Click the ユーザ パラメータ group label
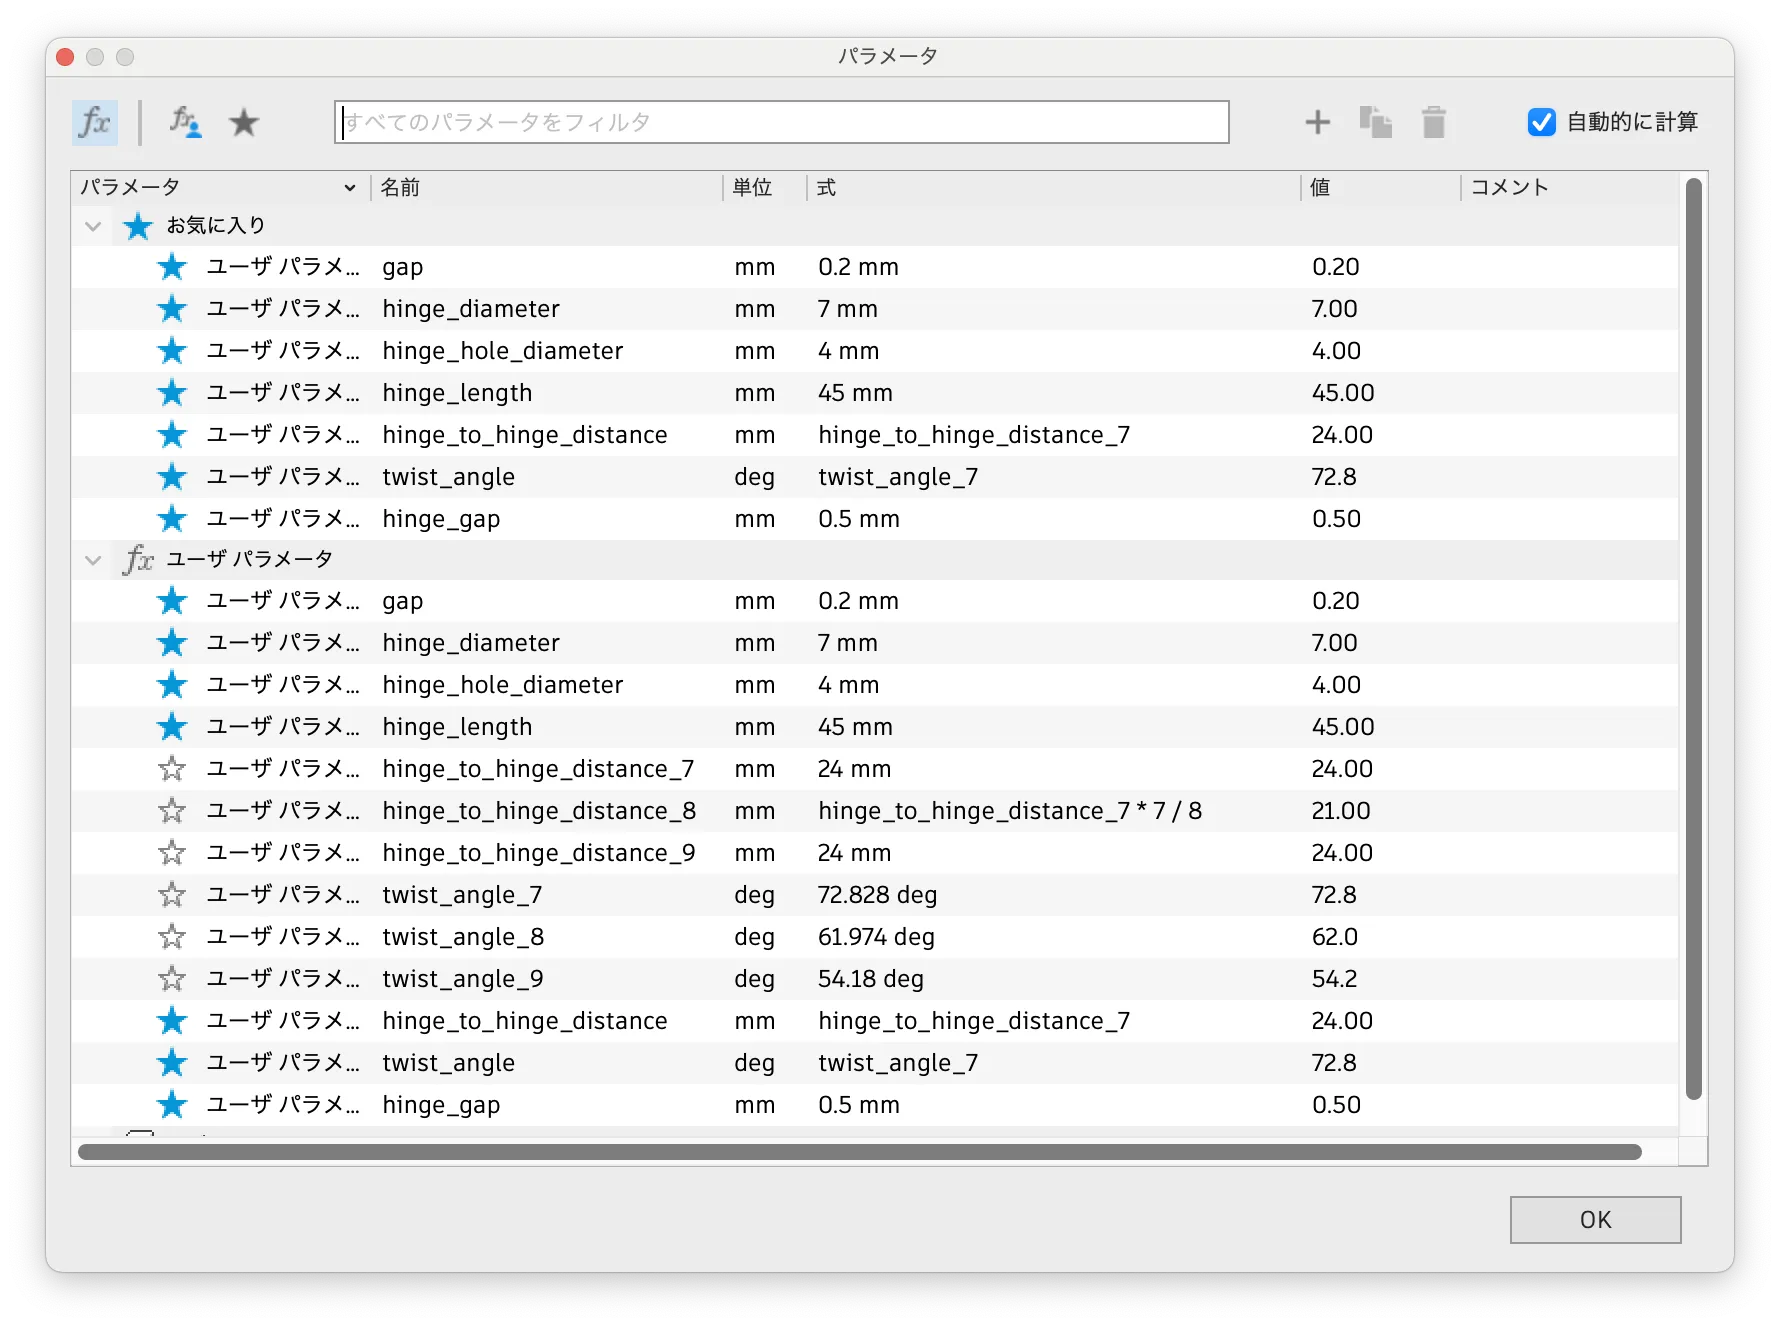 tap(249, 559)
